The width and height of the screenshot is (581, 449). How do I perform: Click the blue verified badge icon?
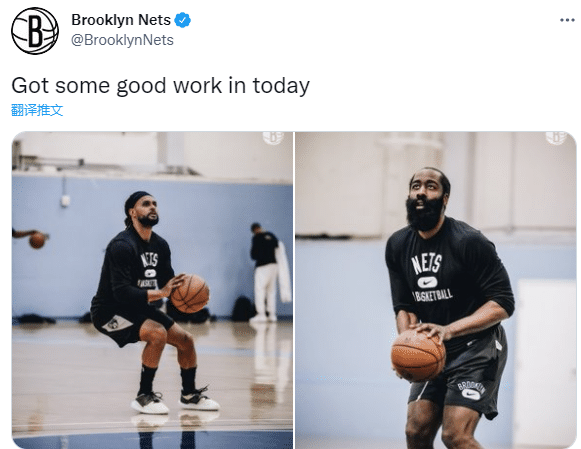183,20
